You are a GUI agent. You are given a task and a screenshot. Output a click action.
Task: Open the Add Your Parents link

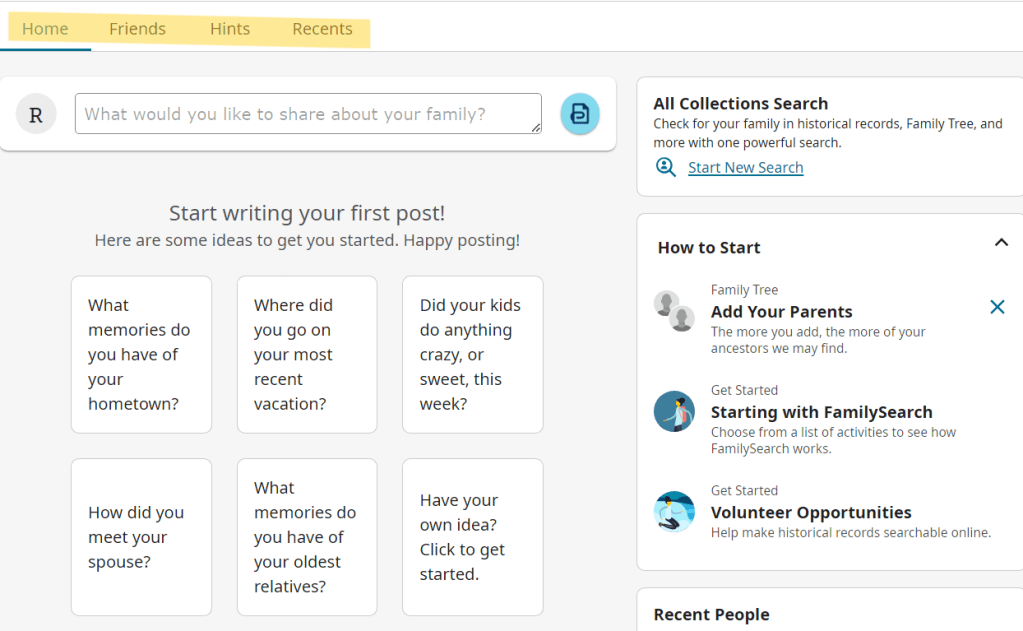coord(781,312)
